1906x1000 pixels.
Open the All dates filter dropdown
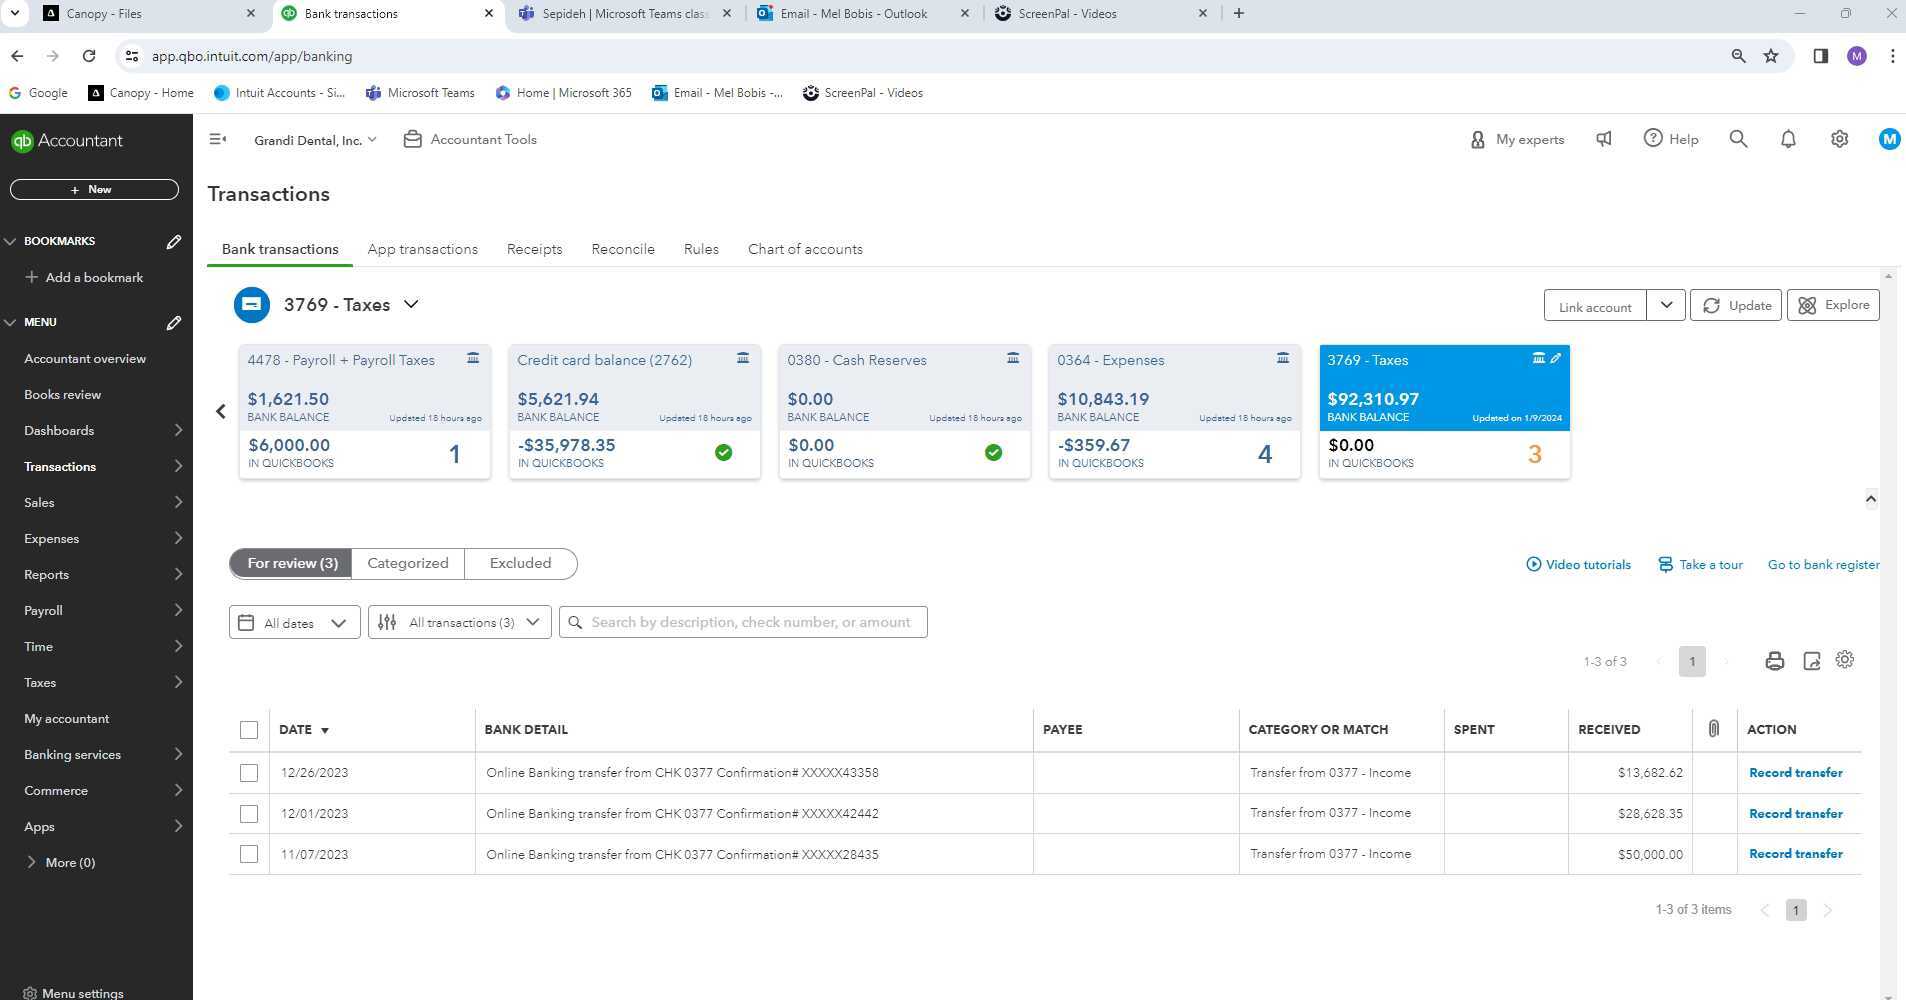[x=294, y=623]
